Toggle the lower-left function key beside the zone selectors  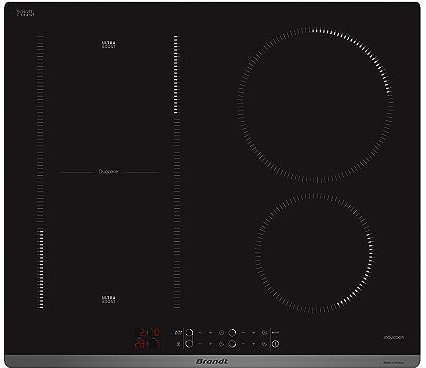tap(178, 344)
